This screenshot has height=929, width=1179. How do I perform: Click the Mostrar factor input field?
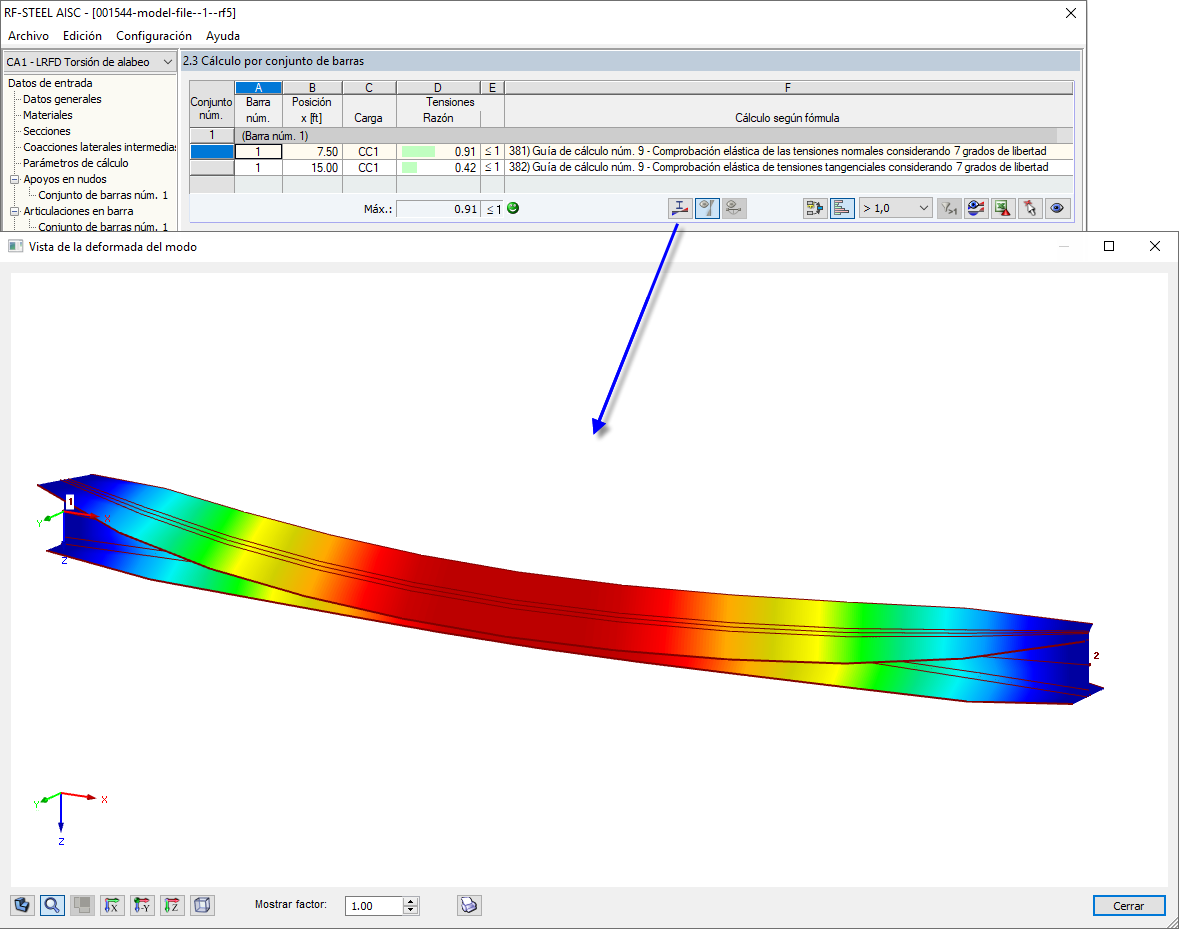tap(374, 906)
